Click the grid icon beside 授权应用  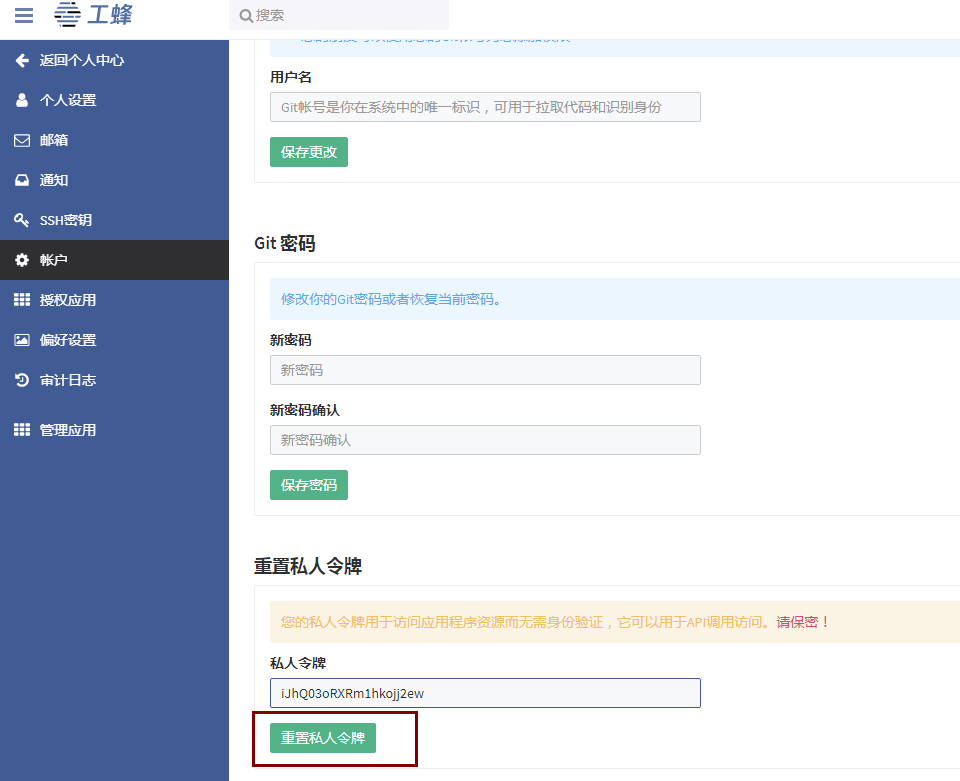[x=22, y=300]
